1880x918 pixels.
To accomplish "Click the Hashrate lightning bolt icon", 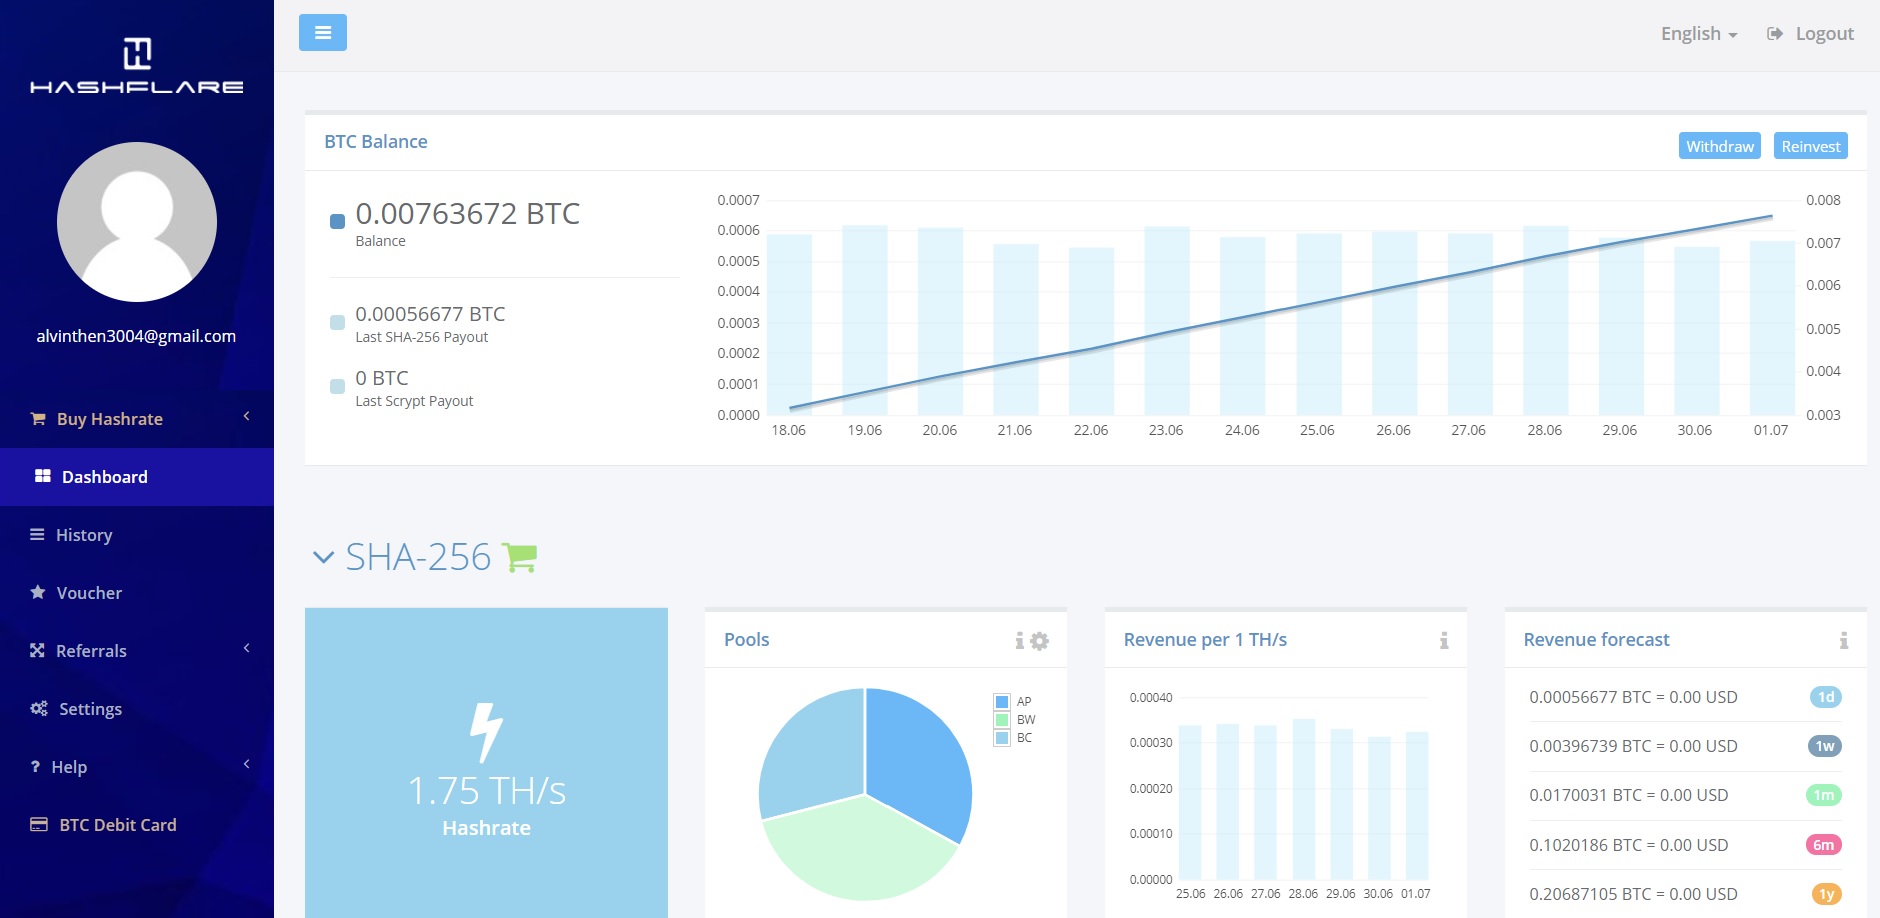I will [x=486, y=732].
